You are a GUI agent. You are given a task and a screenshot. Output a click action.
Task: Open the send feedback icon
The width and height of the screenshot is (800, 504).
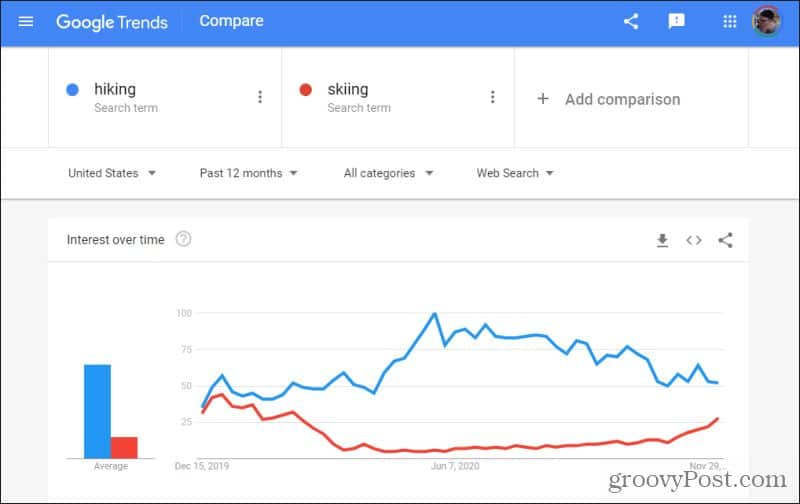point(677,21)
